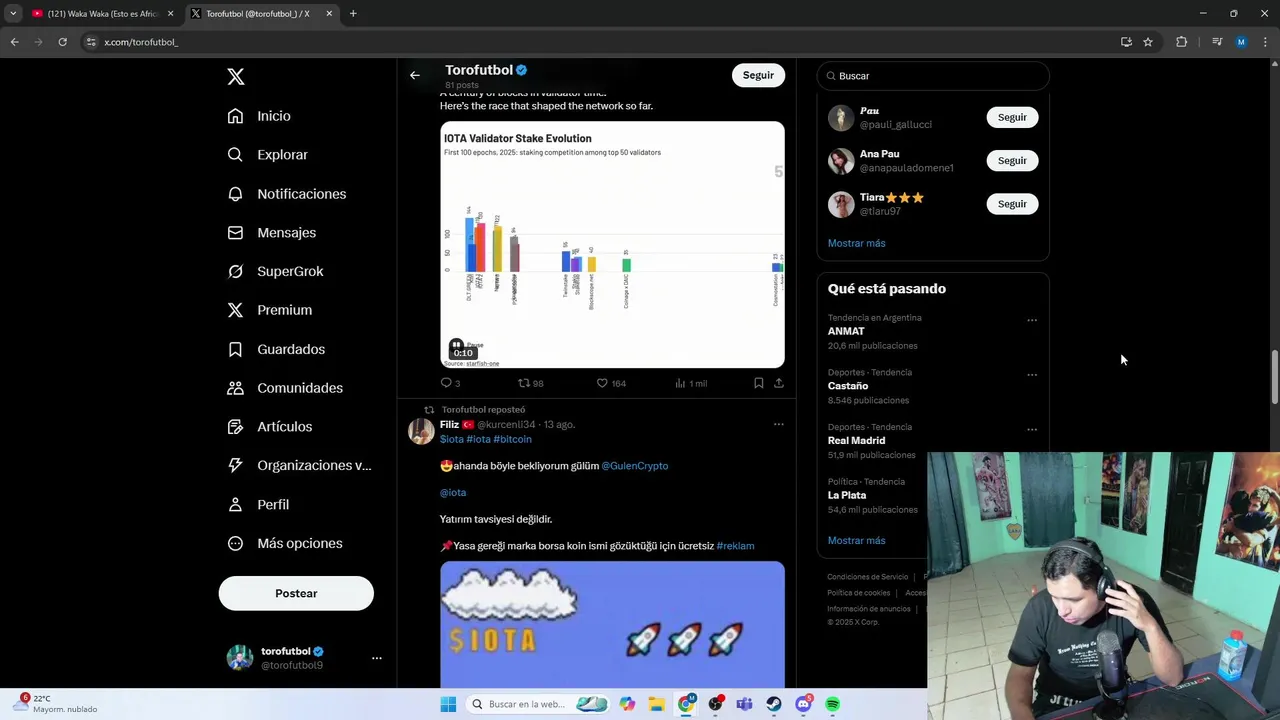Open Chrome profile avatar M
Screen dimensions: 1280x720
[x=1241, y=42]
